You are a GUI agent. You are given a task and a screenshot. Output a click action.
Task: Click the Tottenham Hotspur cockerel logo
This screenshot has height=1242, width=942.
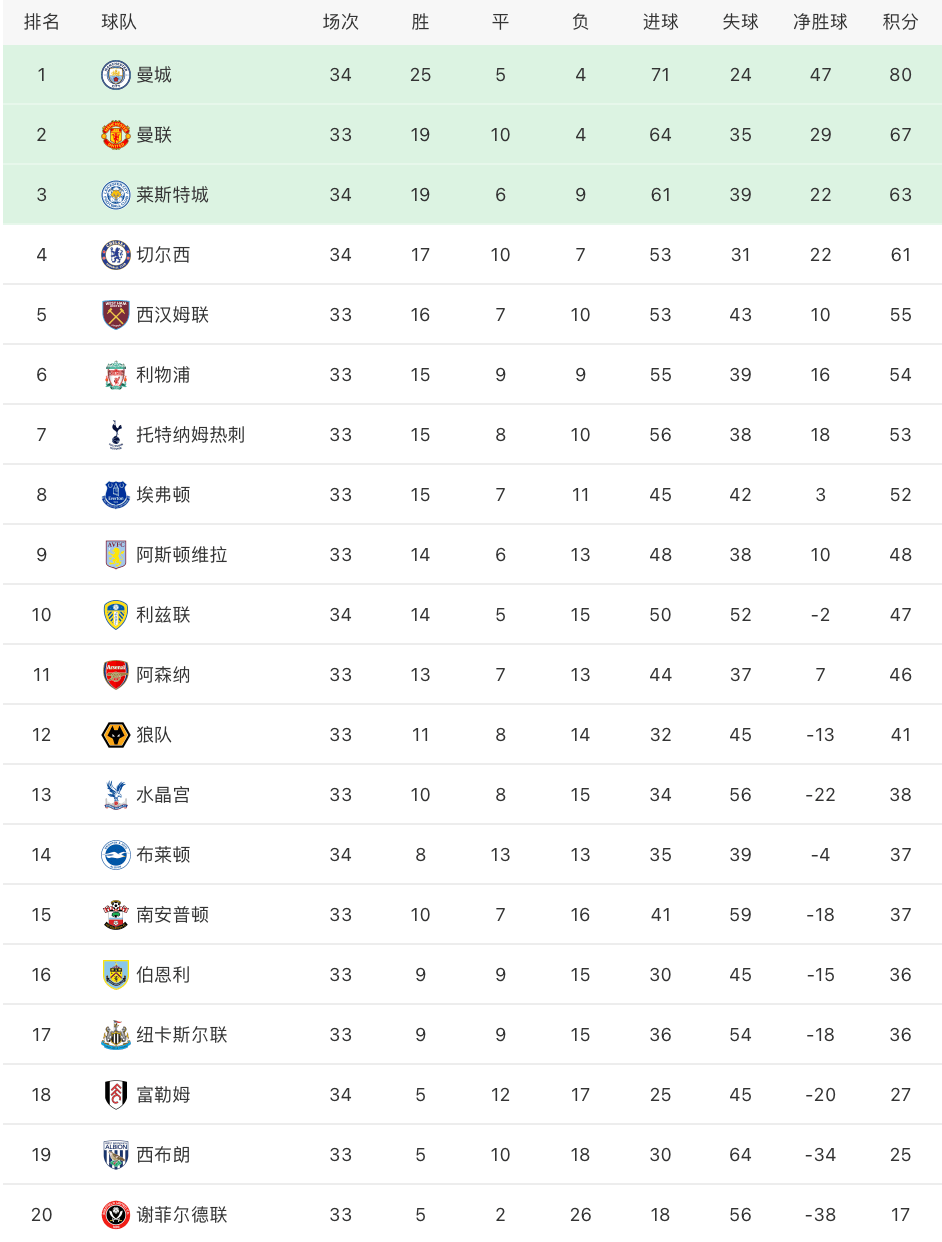[116, 435]
